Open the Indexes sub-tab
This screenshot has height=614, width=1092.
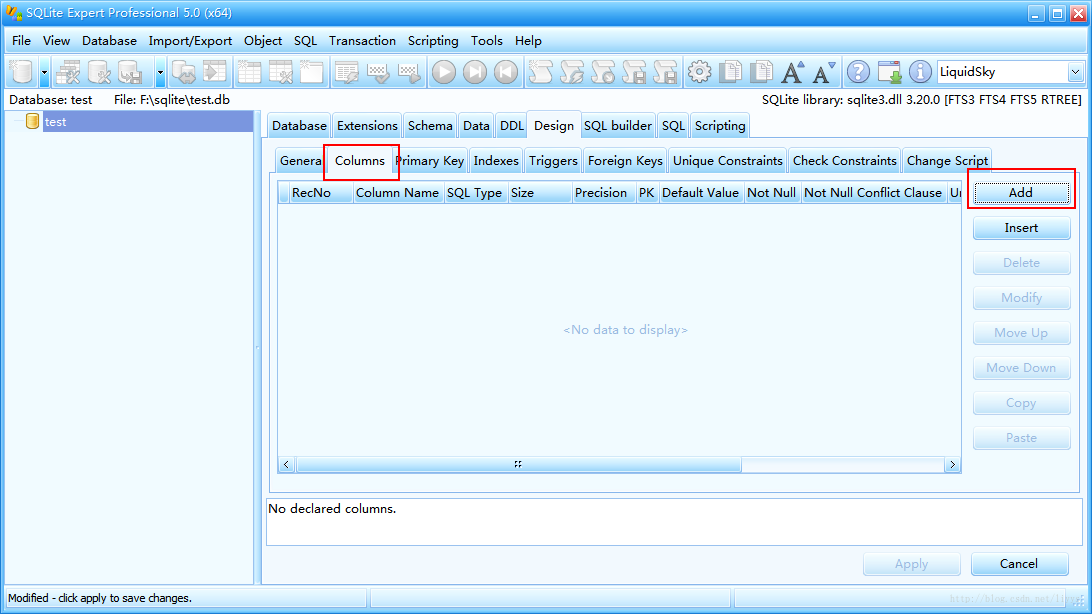(496, 161)
